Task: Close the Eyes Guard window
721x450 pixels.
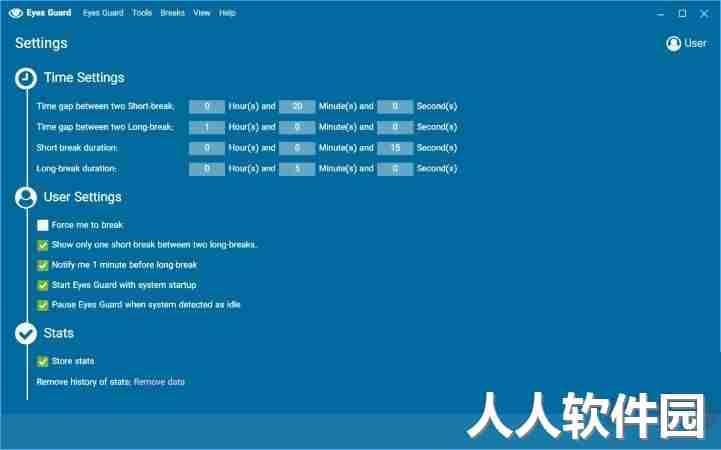Action: click(704, 14)
